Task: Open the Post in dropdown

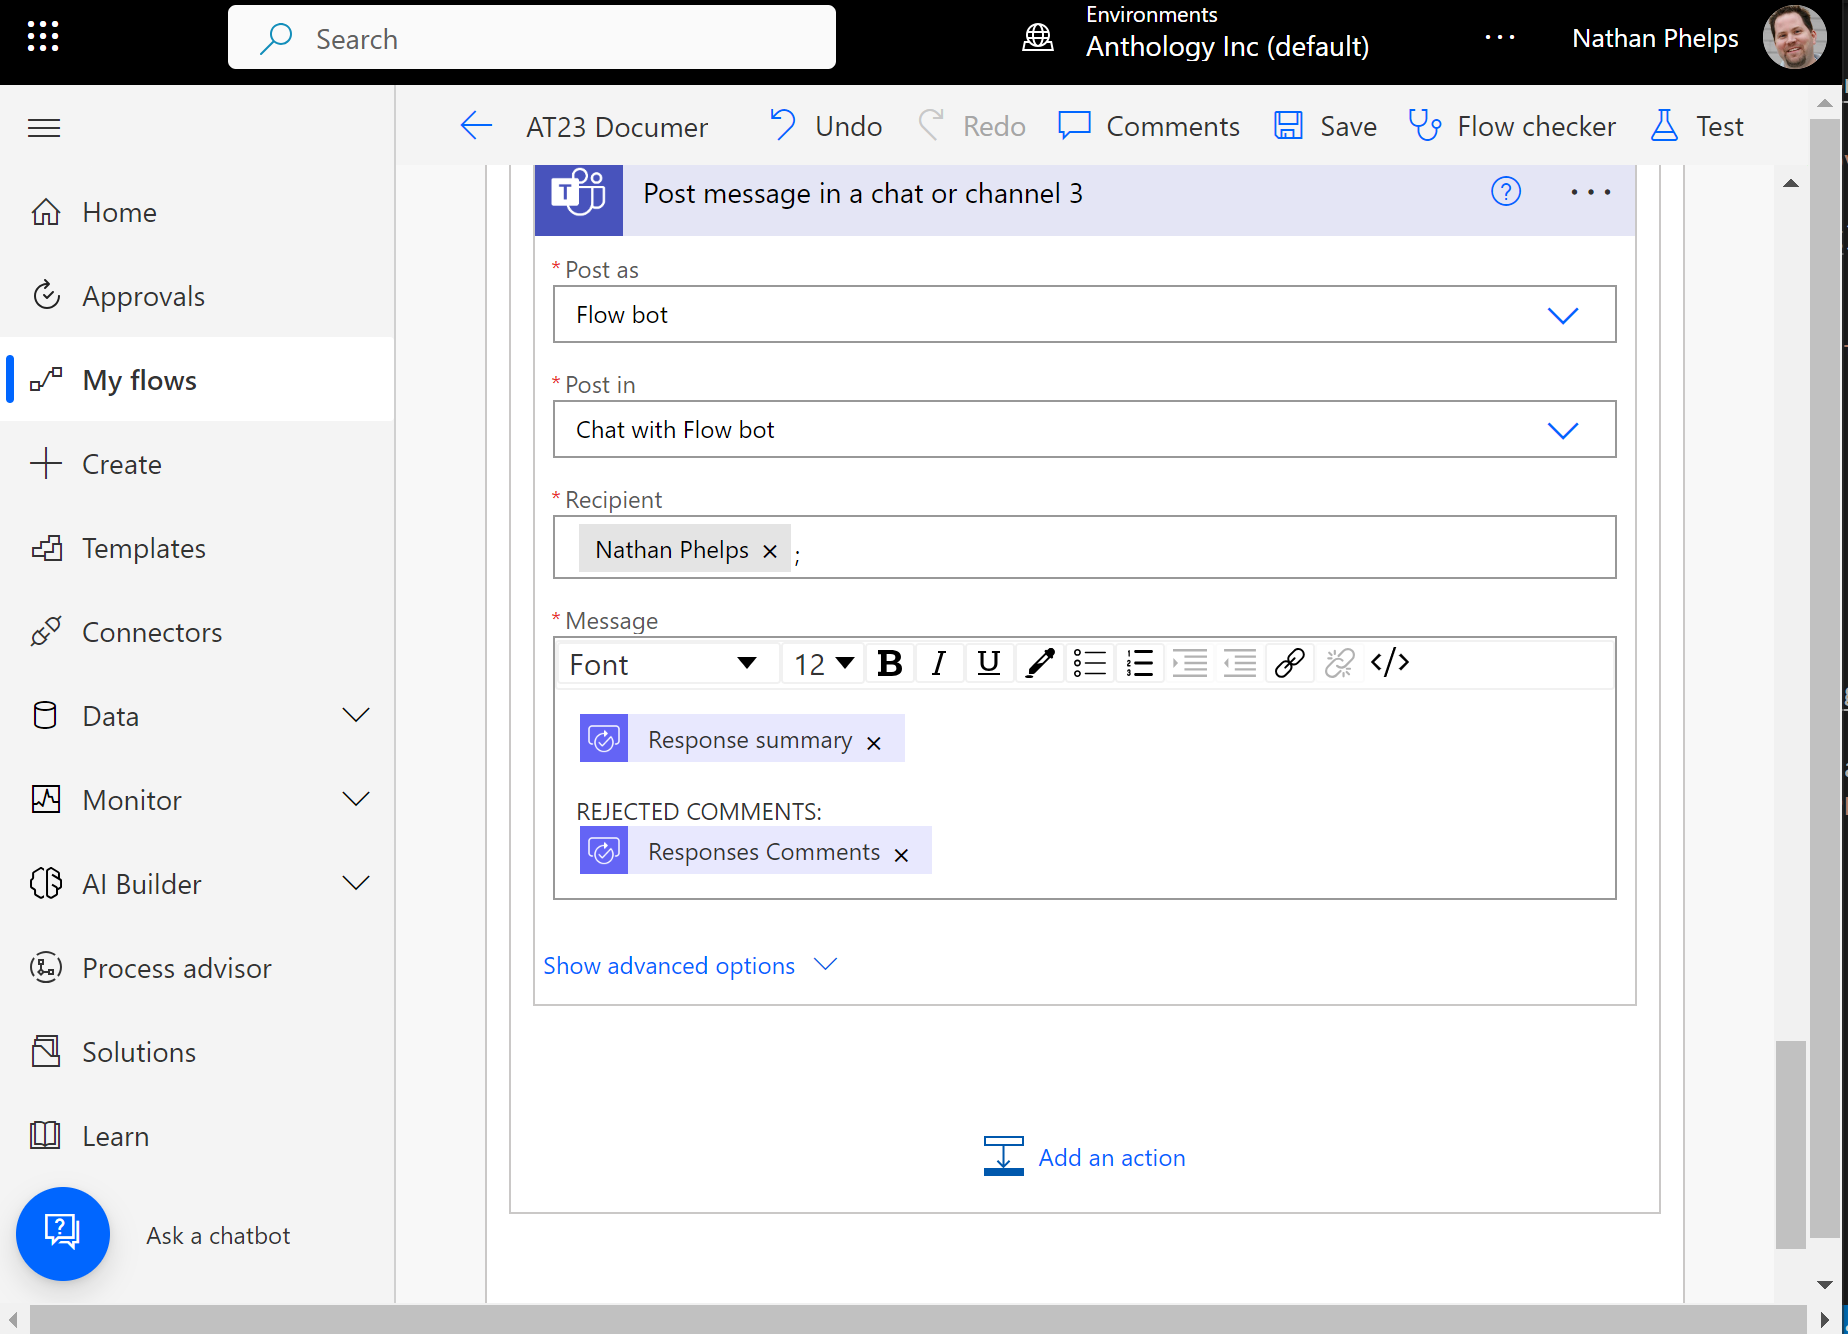Action: point(1085,430)
